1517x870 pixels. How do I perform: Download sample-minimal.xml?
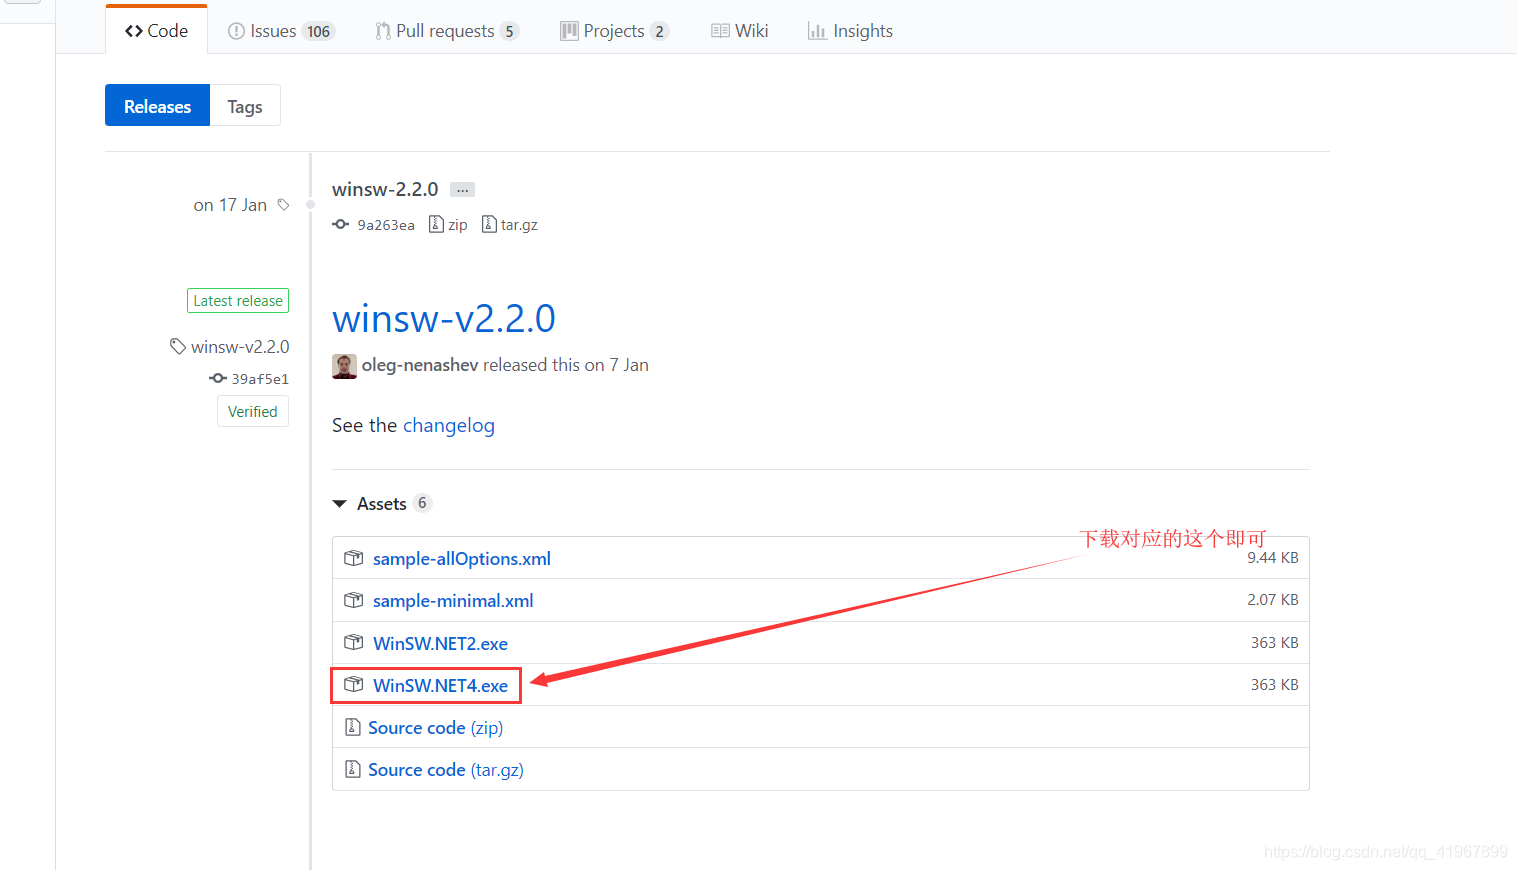tap(453, 600)
